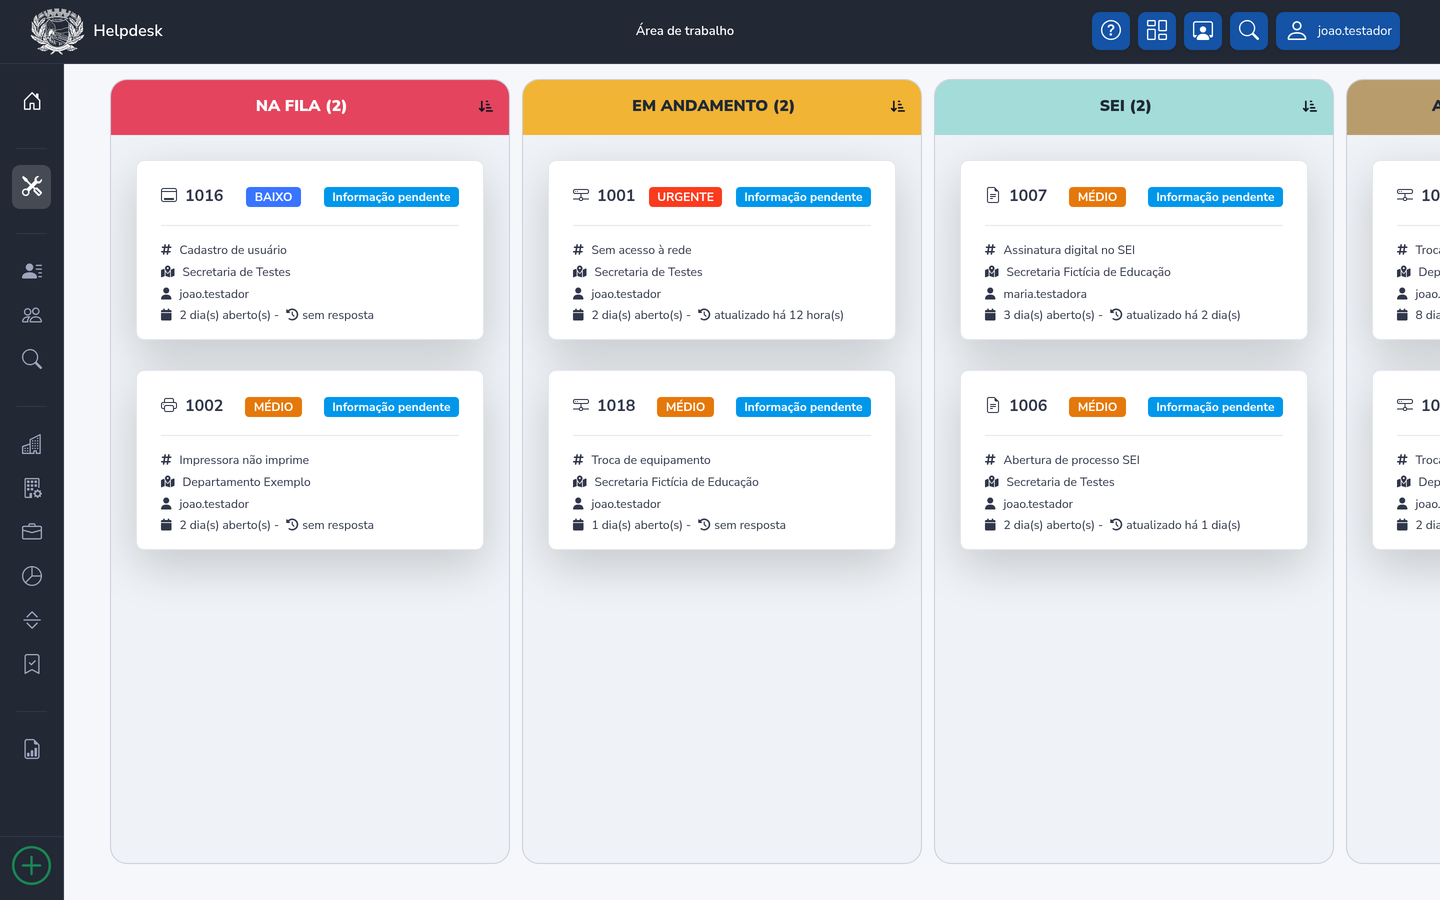Open the user list sidebar icon
The height and width of the screenshot is (900, 1440).
pos(32,271)
